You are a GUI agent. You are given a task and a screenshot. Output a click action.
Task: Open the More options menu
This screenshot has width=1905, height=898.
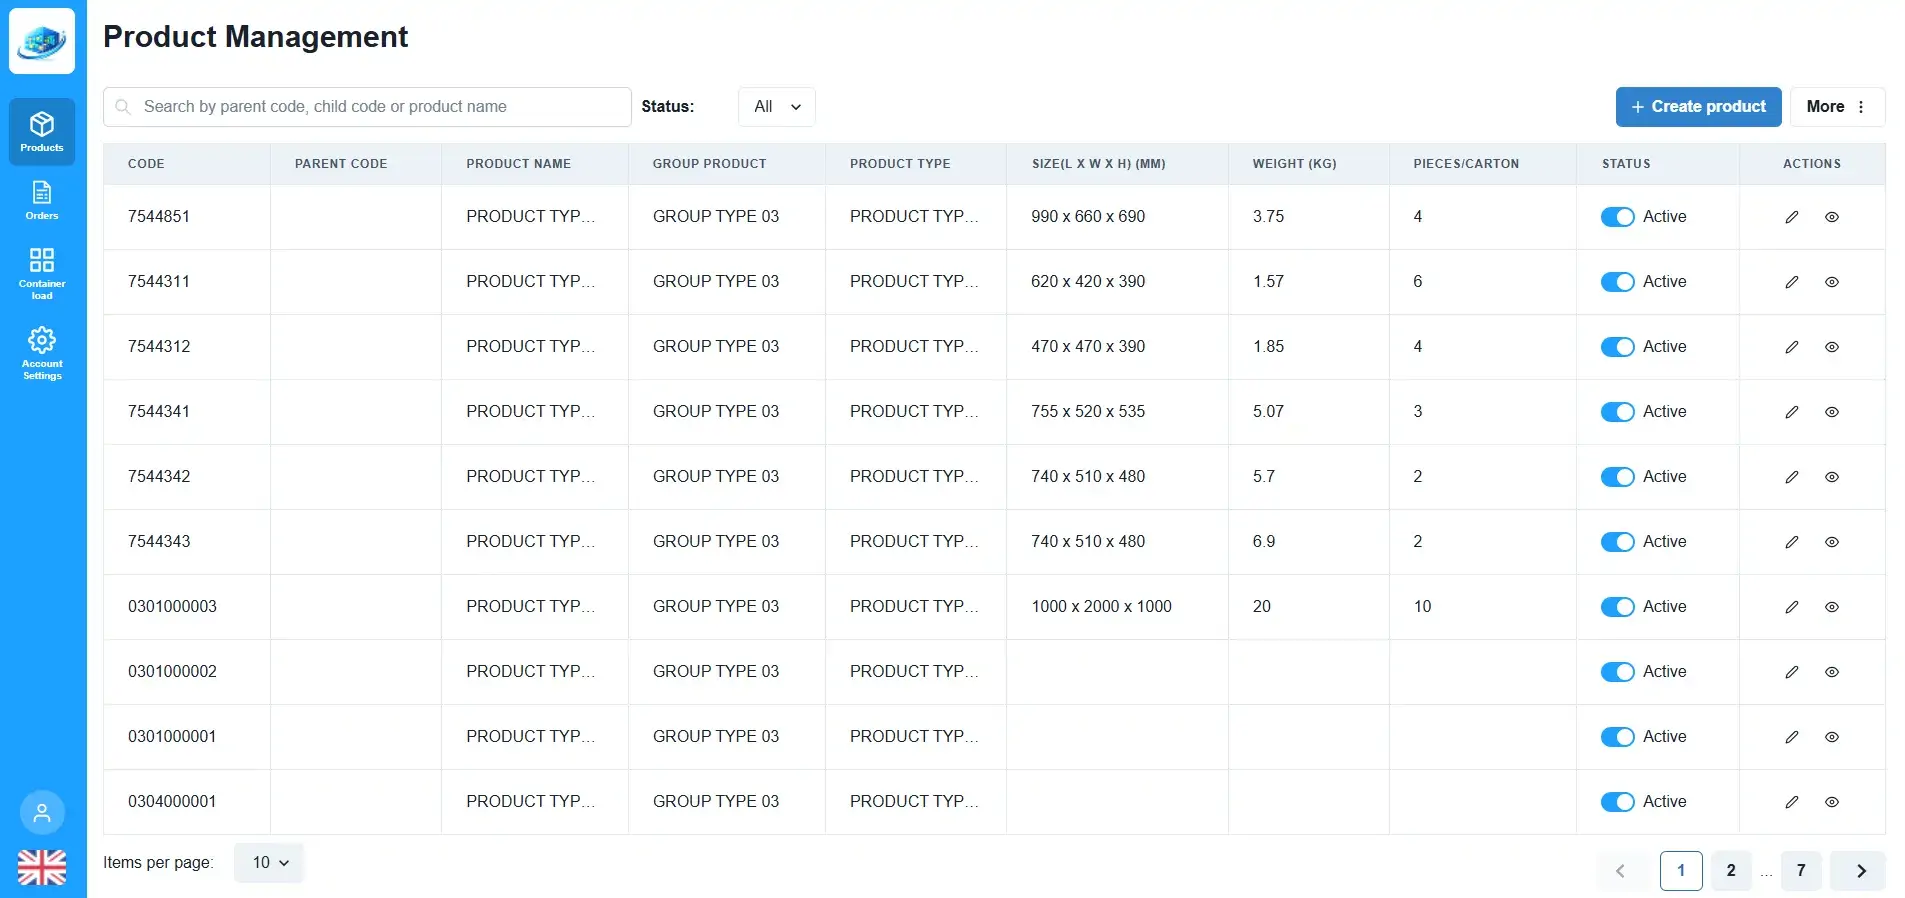(1837, 107)
